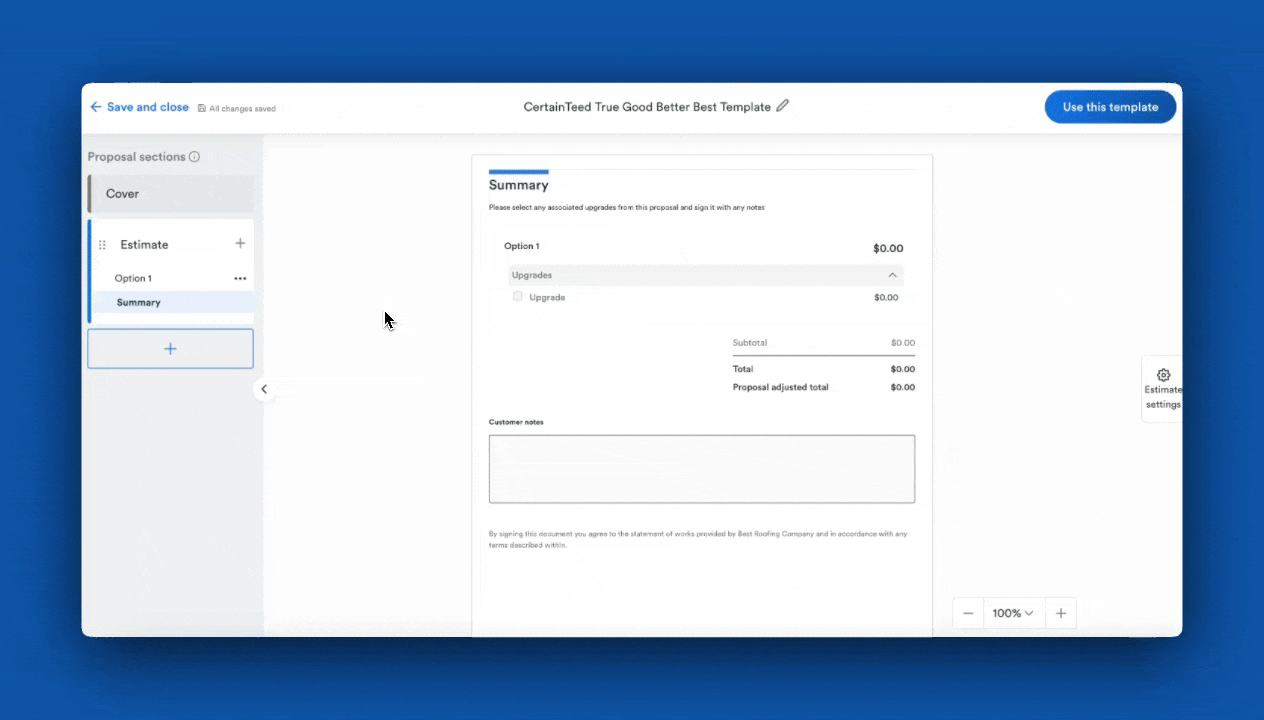Click the Save and close back arrow

point(96,107)
